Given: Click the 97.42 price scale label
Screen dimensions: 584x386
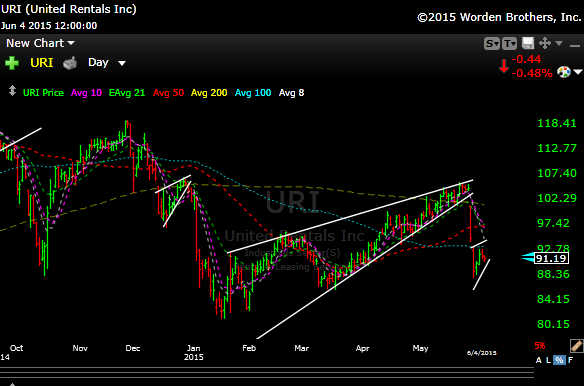Looking at the screenshot, I should pos(553,223).
